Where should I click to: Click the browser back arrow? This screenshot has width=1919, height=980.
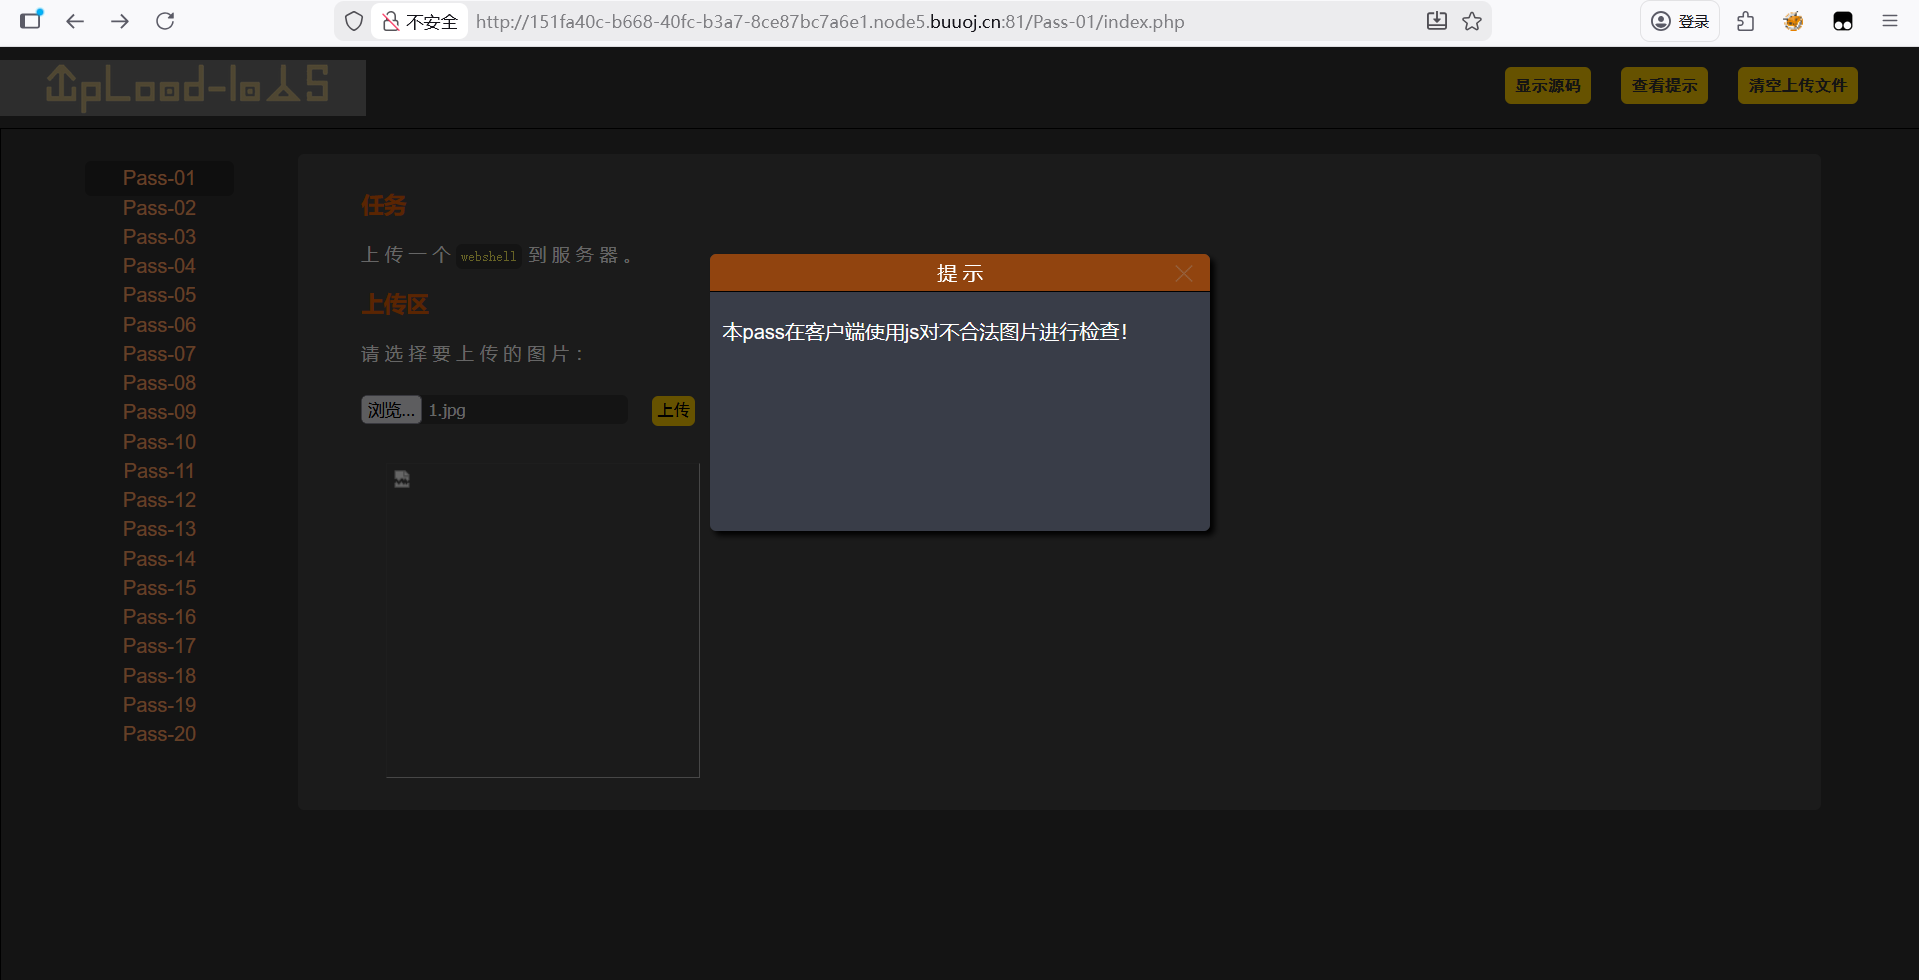point(75,21)
